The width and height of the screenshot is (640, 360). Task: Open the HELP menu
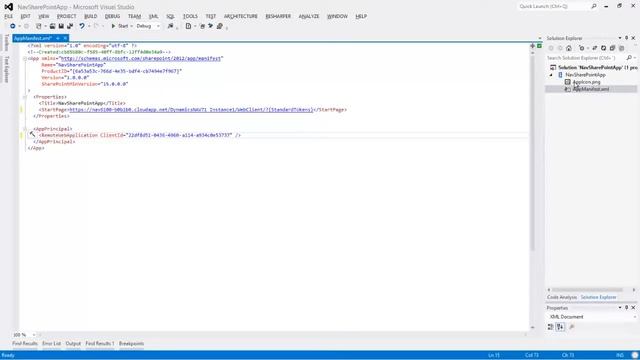point(361,16)
